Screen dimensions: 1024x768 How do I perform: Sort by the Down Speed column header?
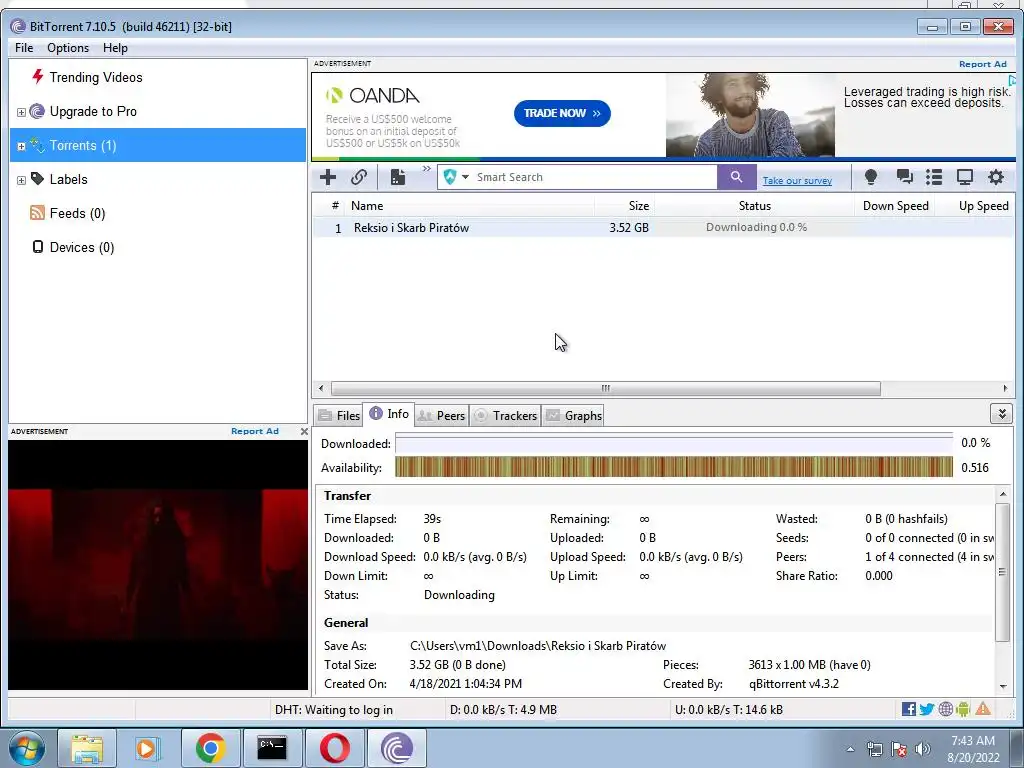[x=895, y=206]
